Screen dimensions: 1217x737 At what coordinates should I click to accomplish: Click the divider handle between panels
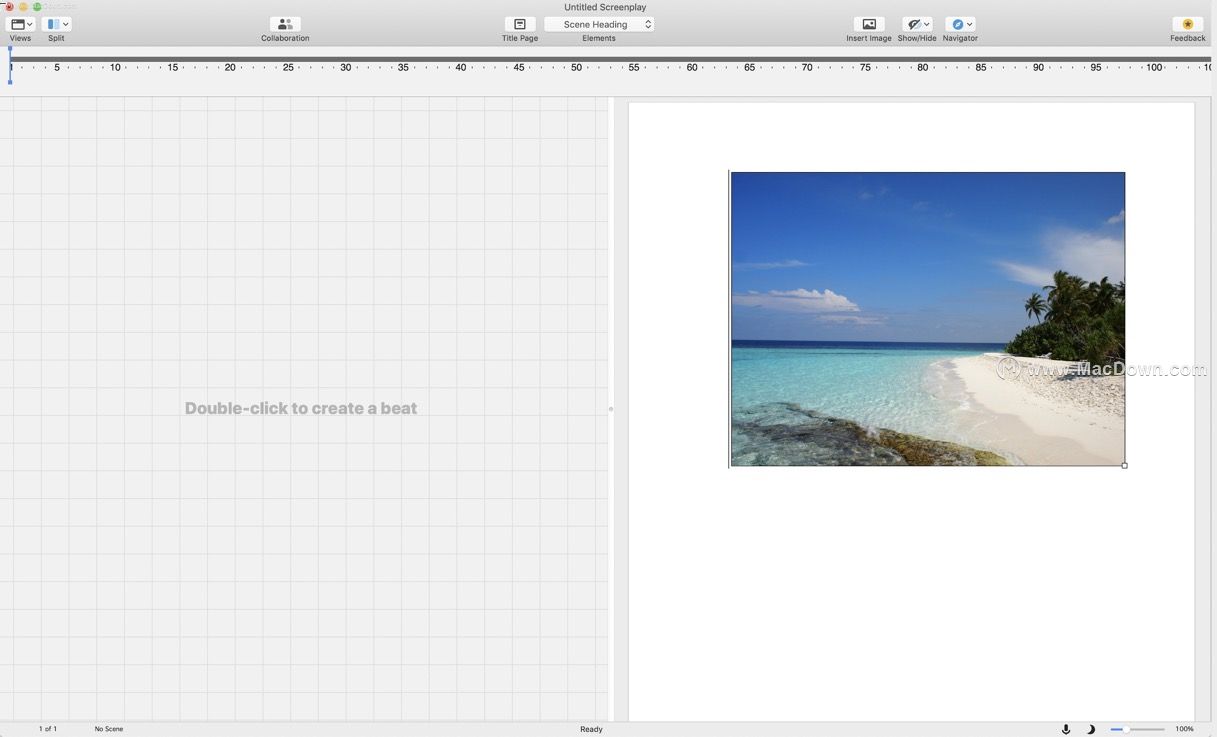(611, 408)
